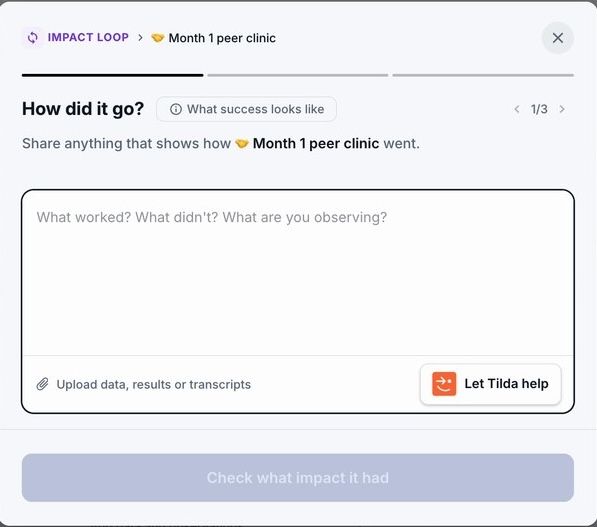Focus the What worked text area
597x527 pixels.
coord(298,273)
